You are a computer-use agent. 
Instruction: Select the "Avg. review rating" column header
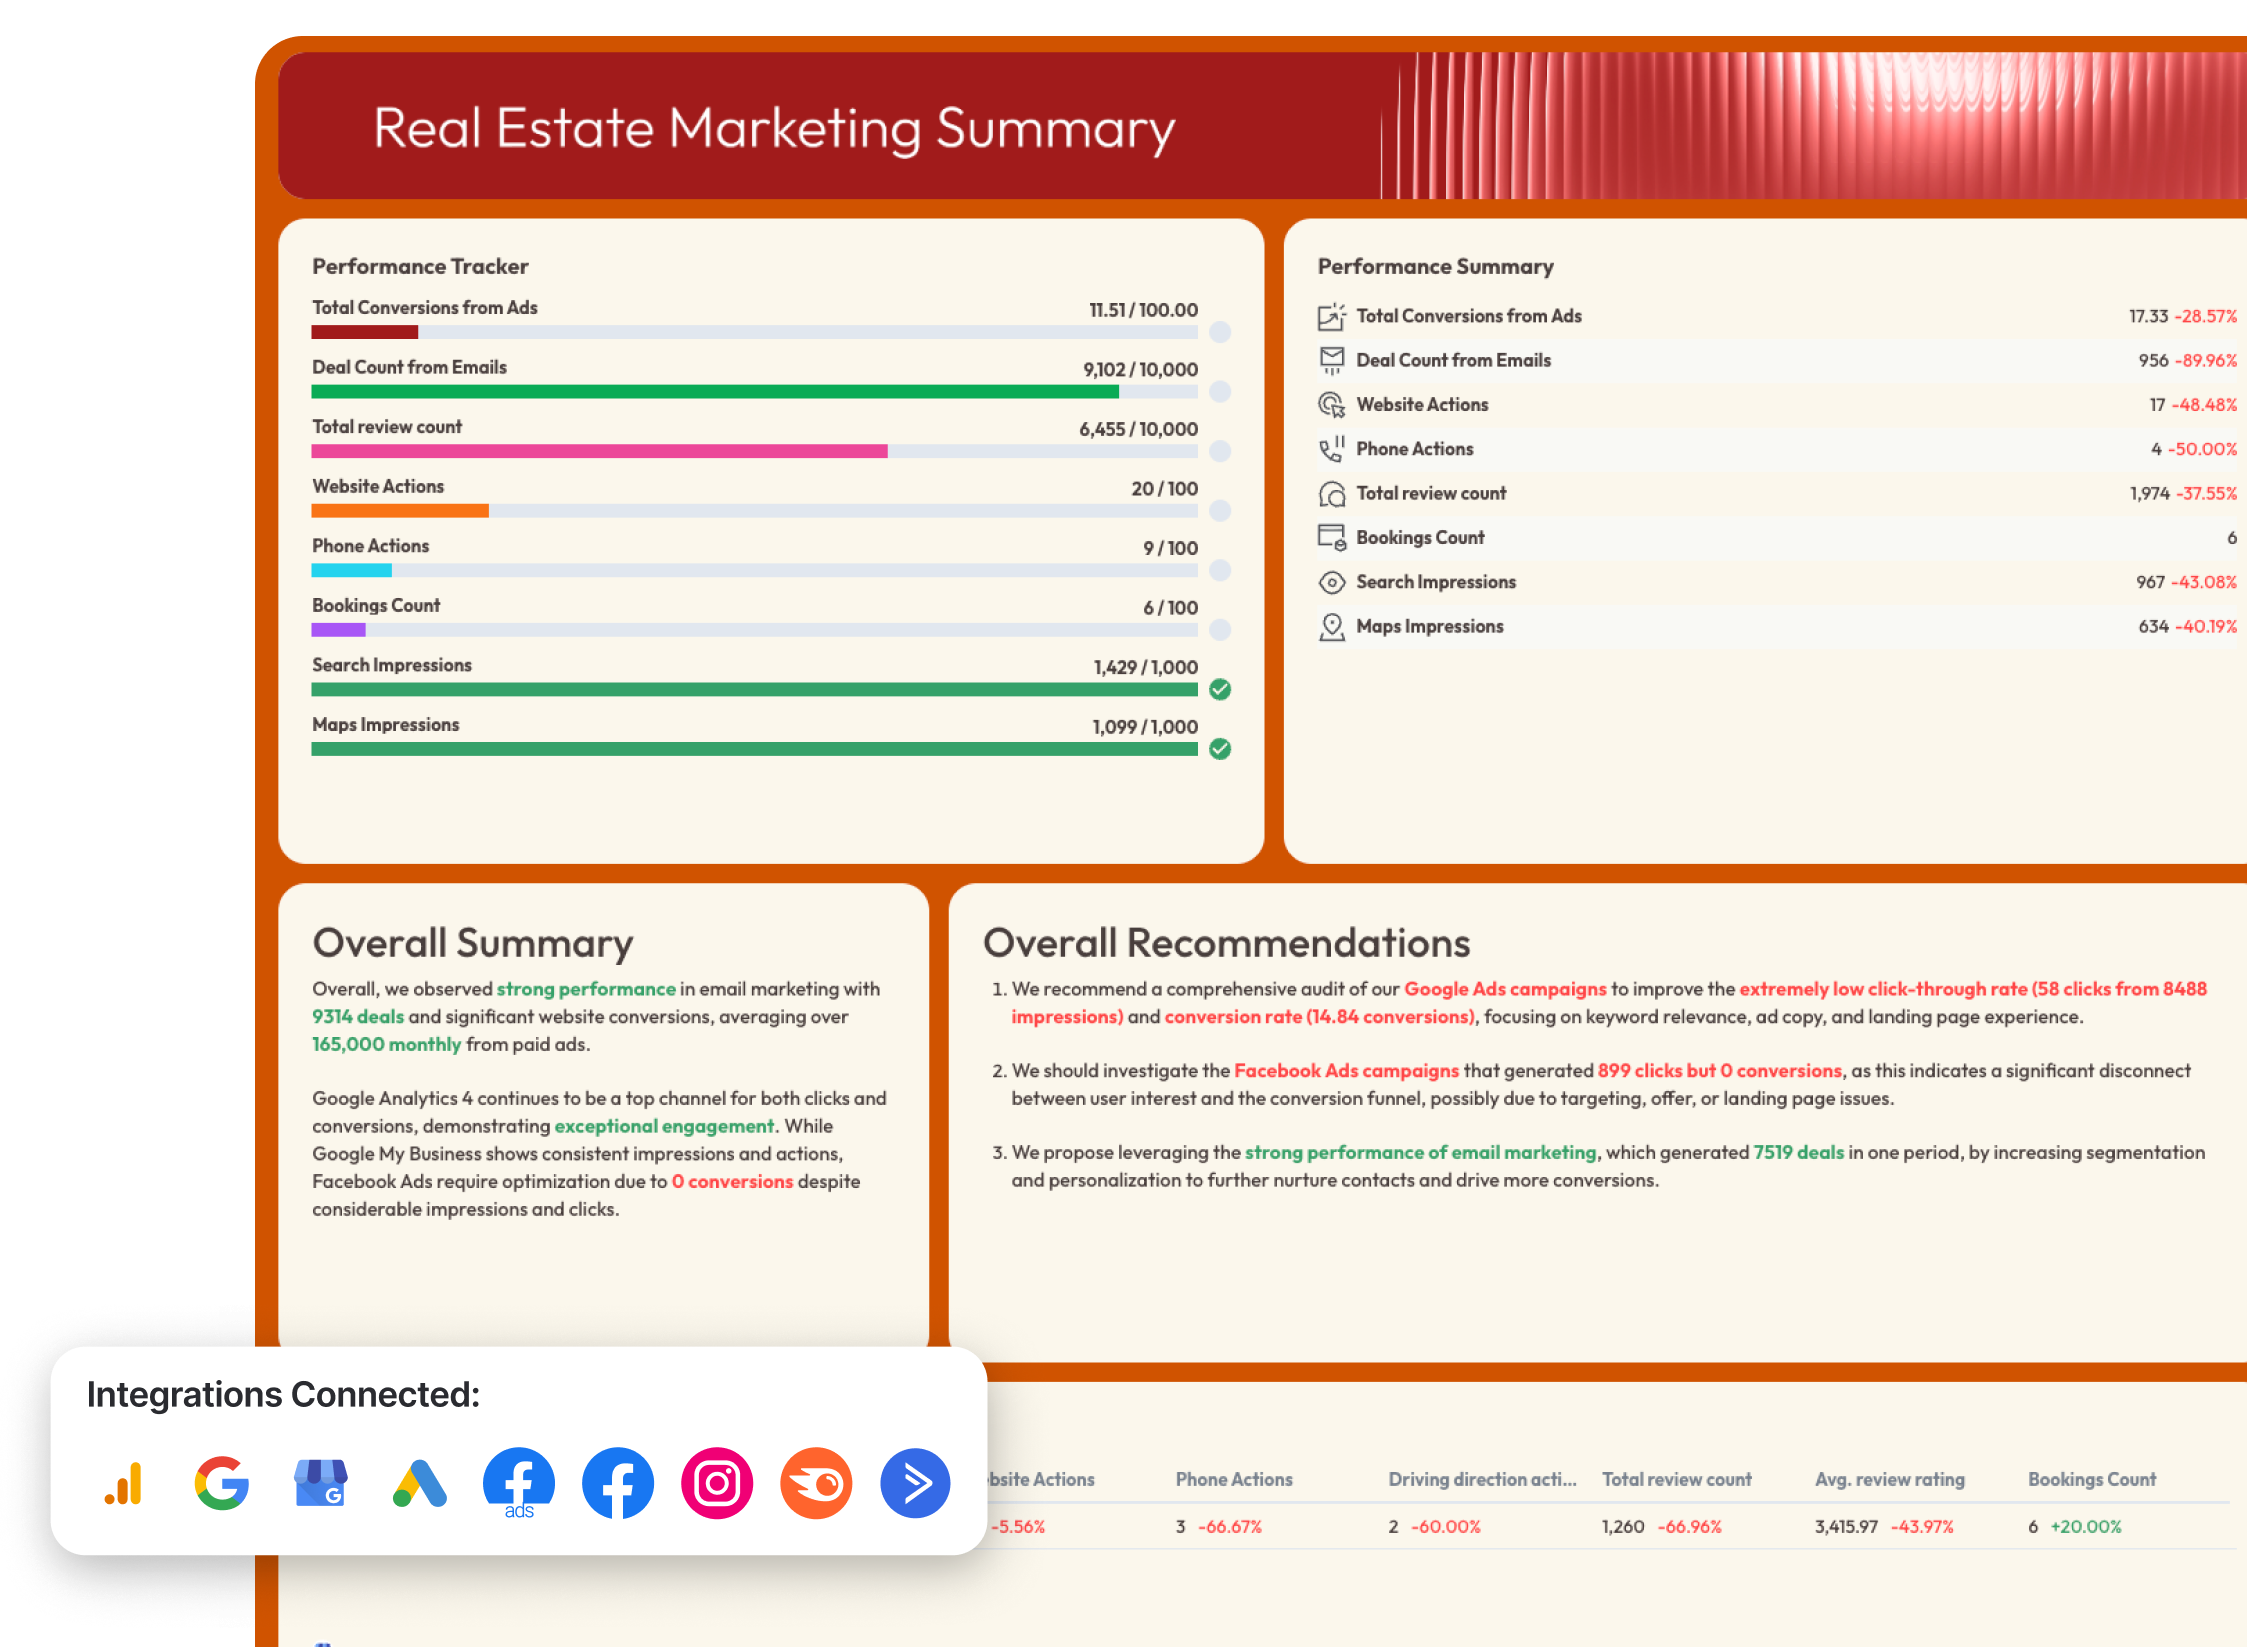pos(1890,1480)
